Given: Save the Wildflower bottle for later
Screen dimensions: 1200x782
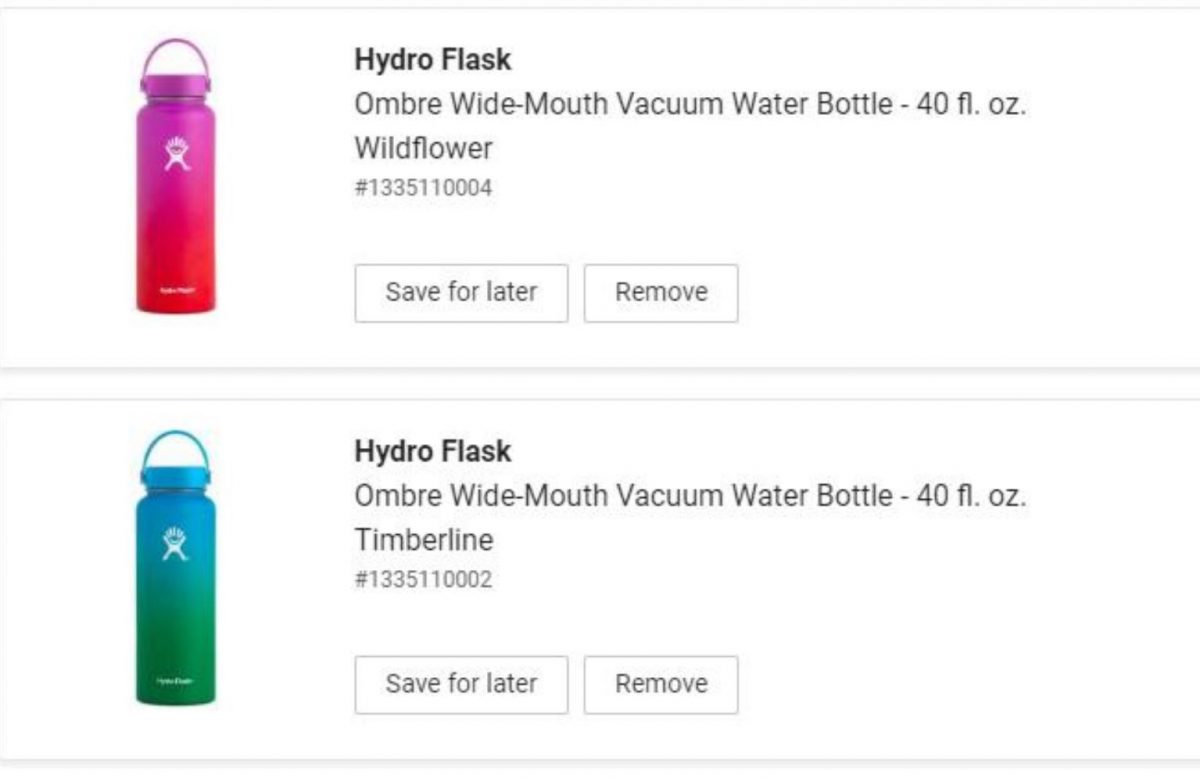Looking at the screenshot, I should click(x=461, y=293).
